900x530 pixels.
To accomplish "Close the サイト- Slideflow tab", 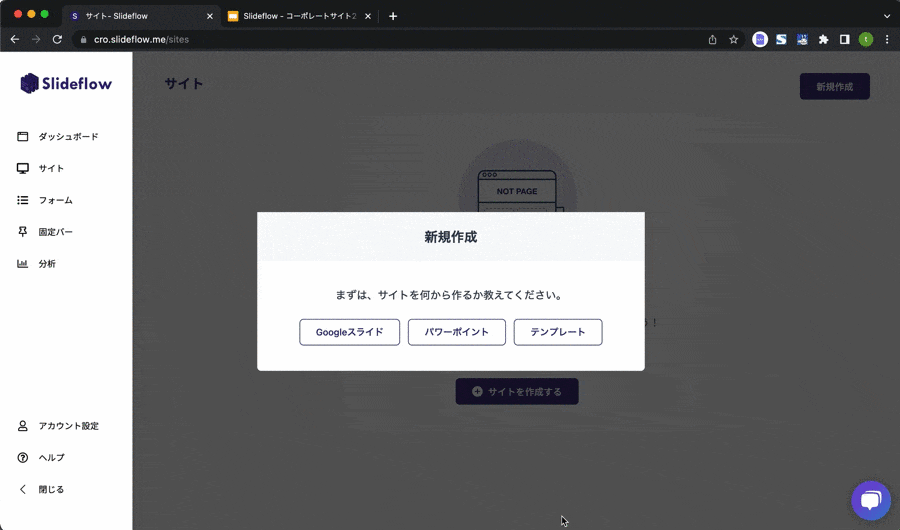I will (210, 16).
